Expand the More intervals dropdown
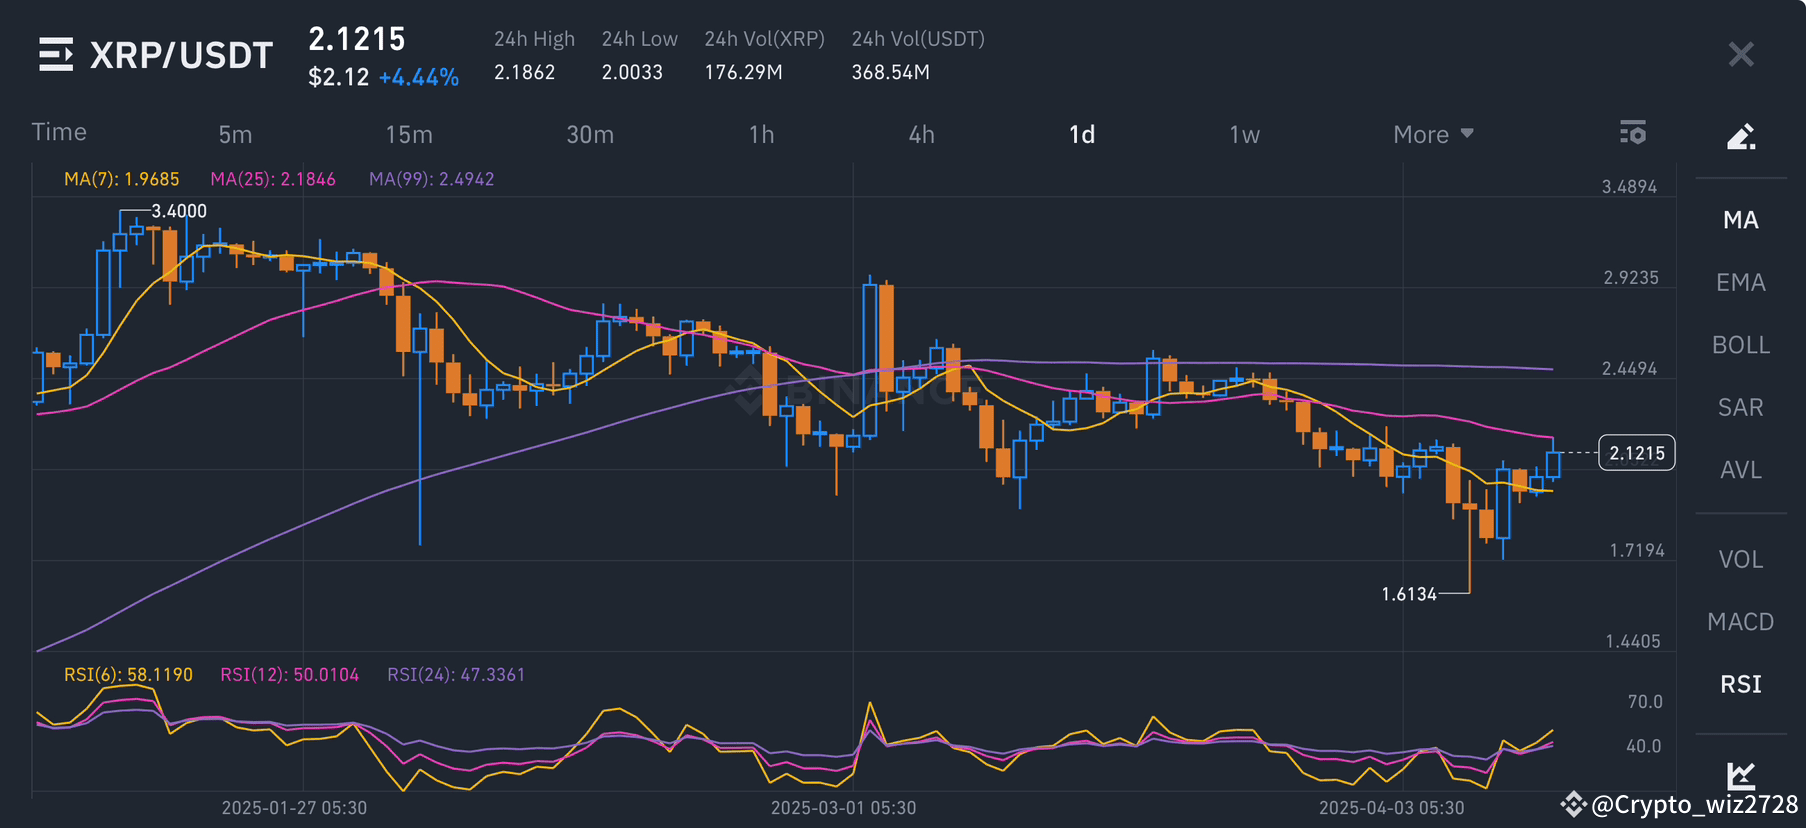This screenshot has width=1806, height=828. click(x=1433, y=134)
